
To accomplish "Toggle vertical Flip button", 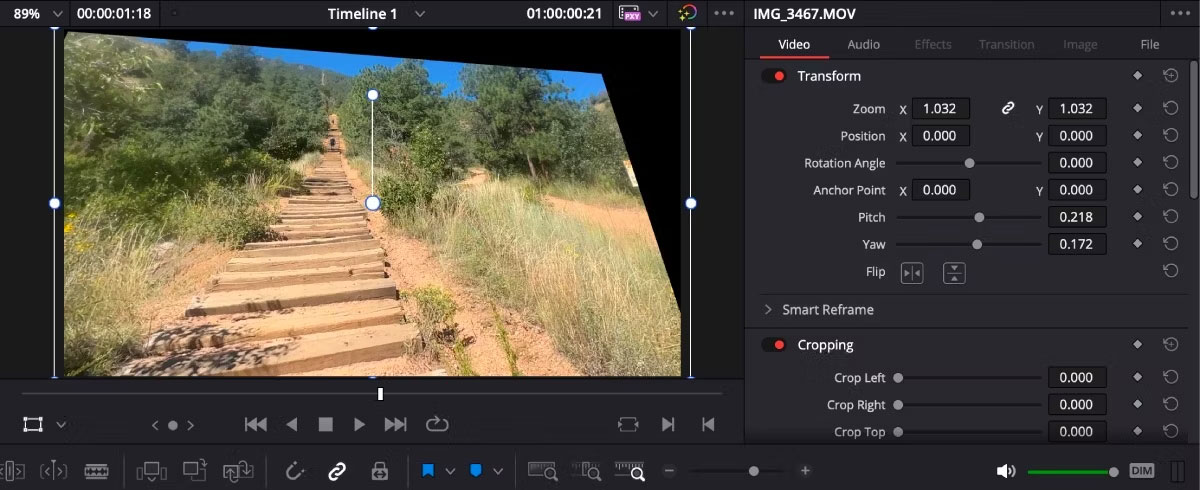I will (954, 272).
